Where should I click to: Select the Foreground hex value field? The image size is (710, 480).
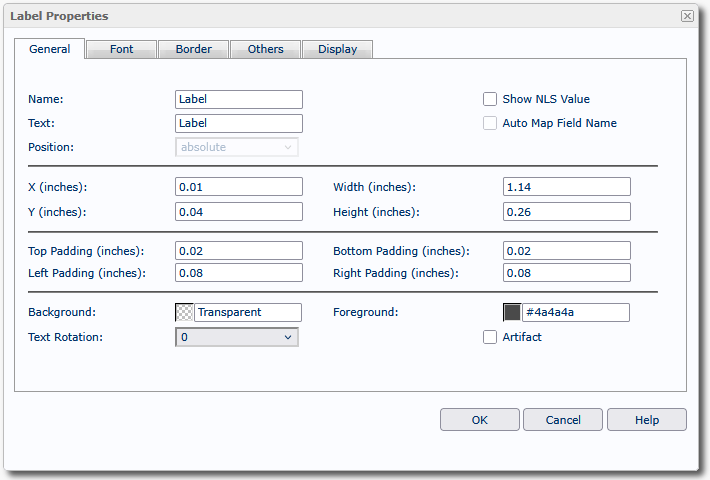point(575,312)
